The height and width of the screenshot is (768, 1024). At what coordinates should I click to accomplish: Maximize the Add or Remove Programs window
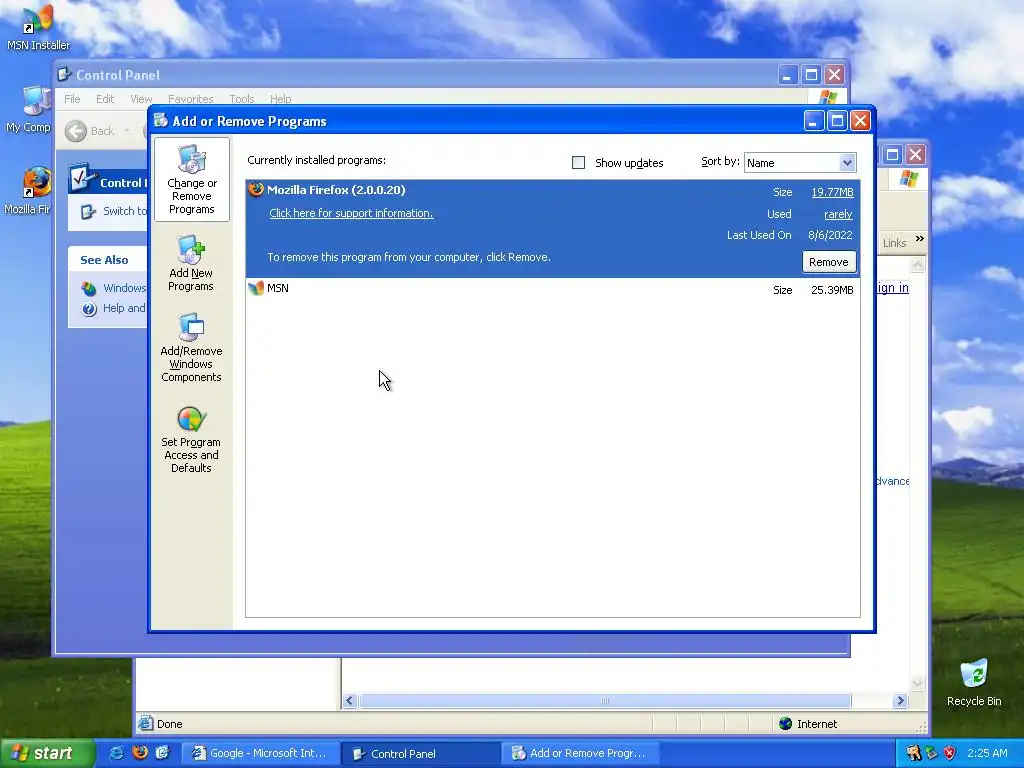(x=837, y=121)
